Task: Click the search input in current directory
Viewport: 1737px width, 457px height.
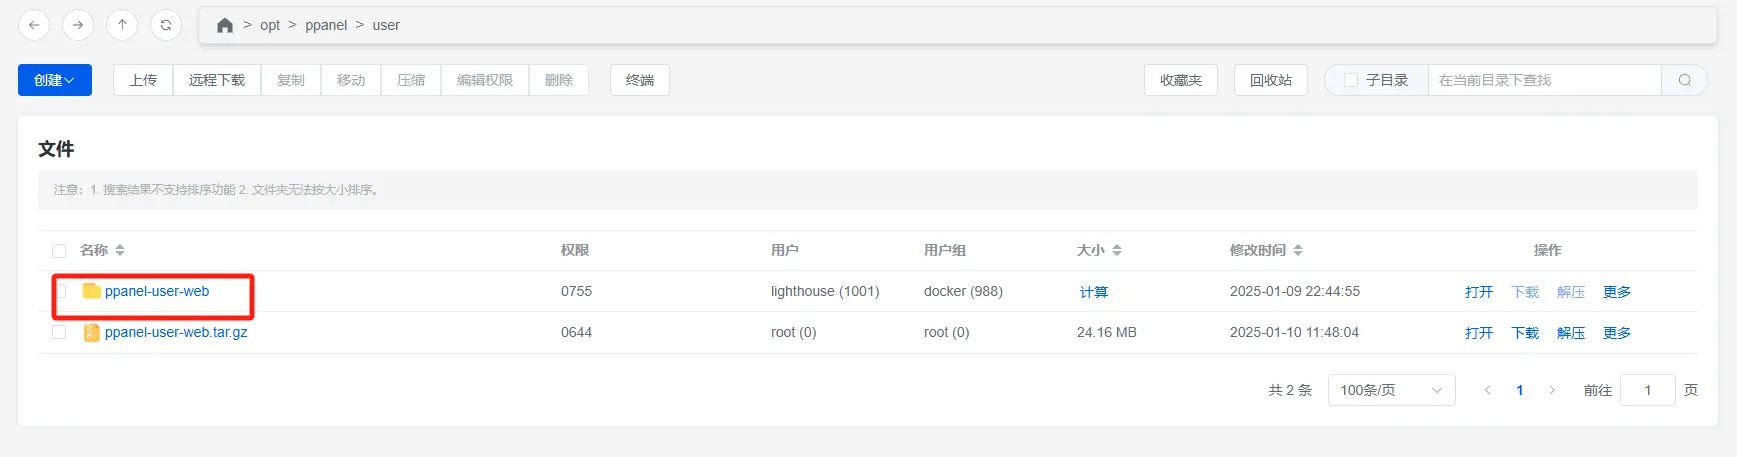Action: coord(1544,80)
